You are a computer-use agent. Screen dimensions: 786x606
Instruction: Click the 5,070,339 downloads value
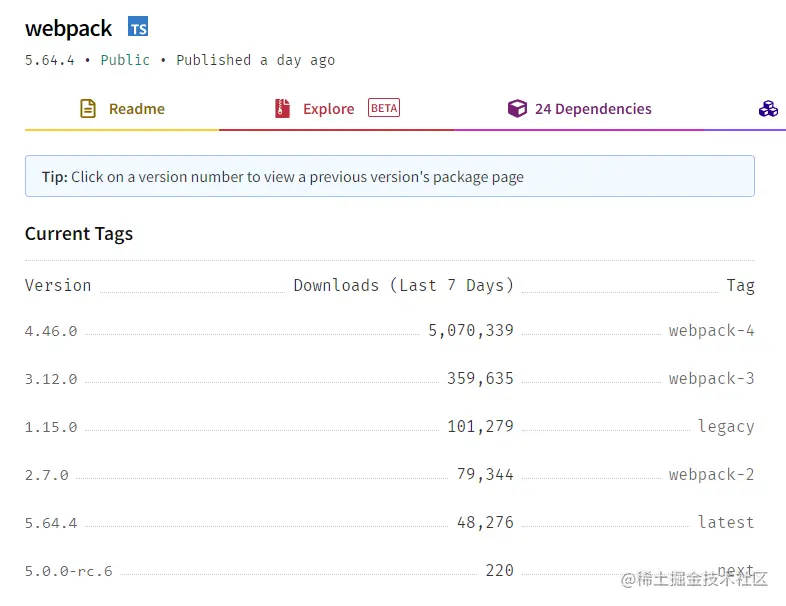coord(471,330)
